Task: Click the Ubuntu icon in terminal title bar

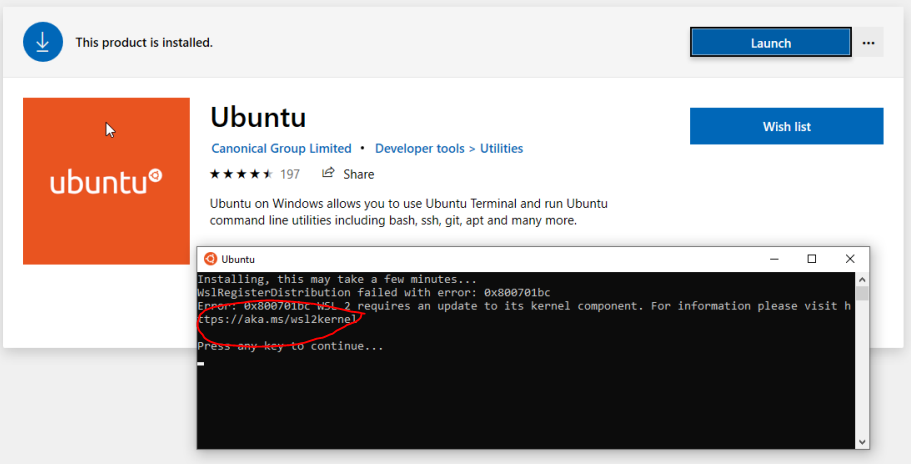Action: point(210,259)
